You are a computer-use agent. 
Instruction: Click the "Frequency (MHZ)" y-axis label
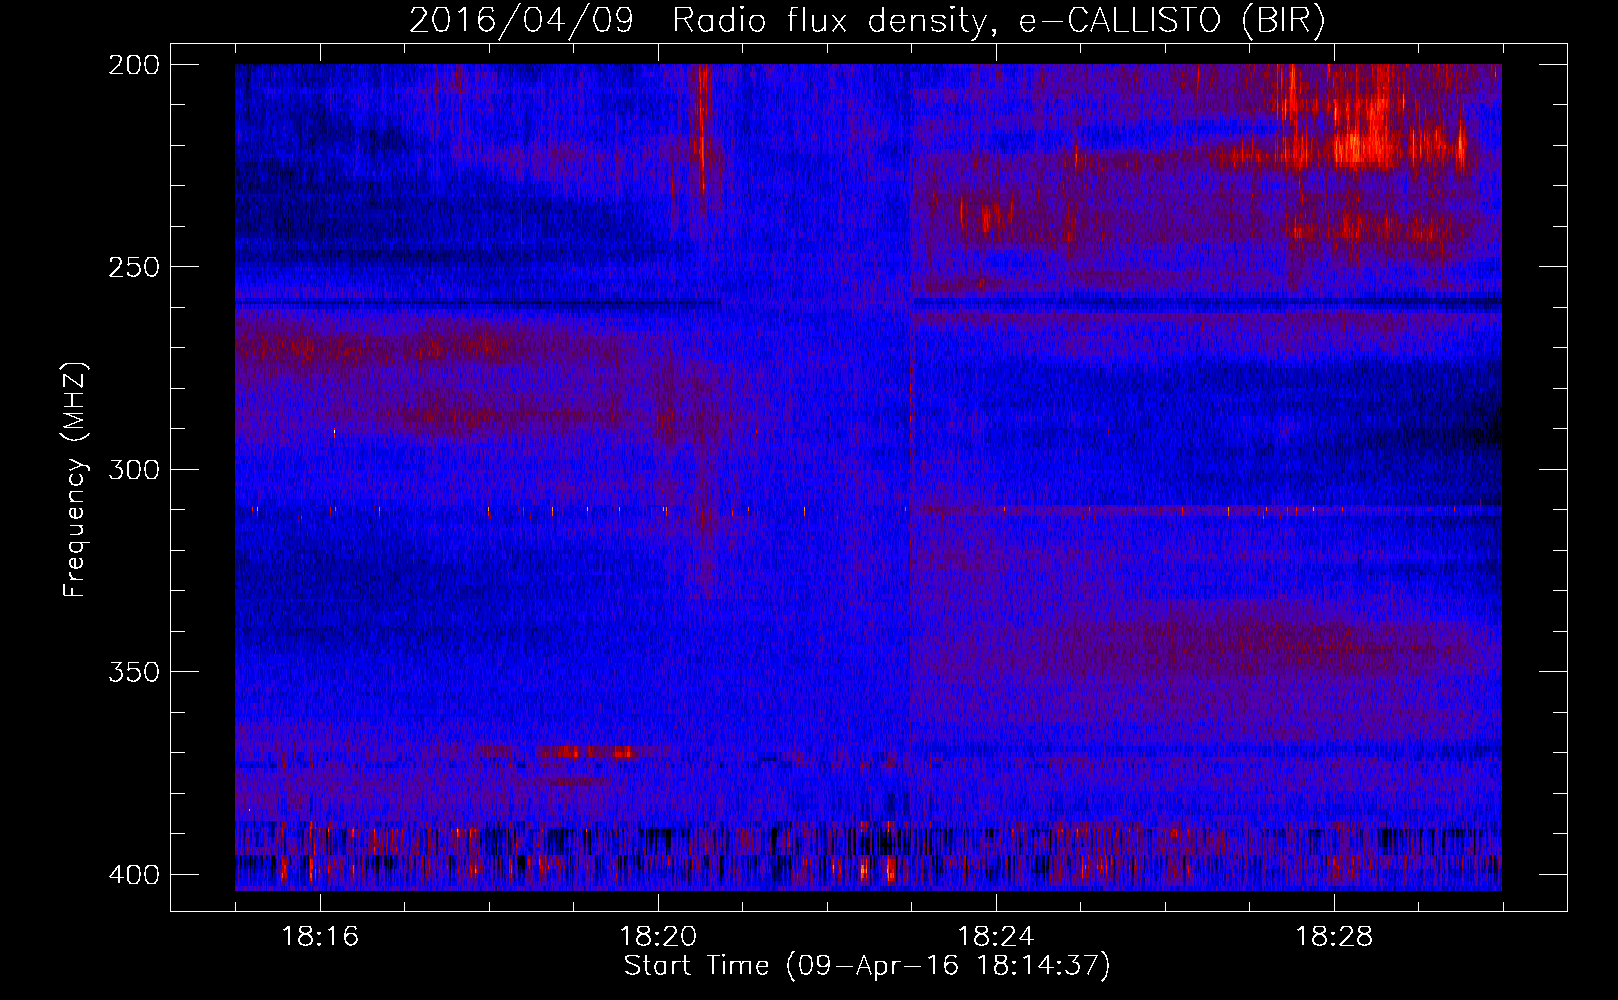pyautogui.click(x=75, y=480)
